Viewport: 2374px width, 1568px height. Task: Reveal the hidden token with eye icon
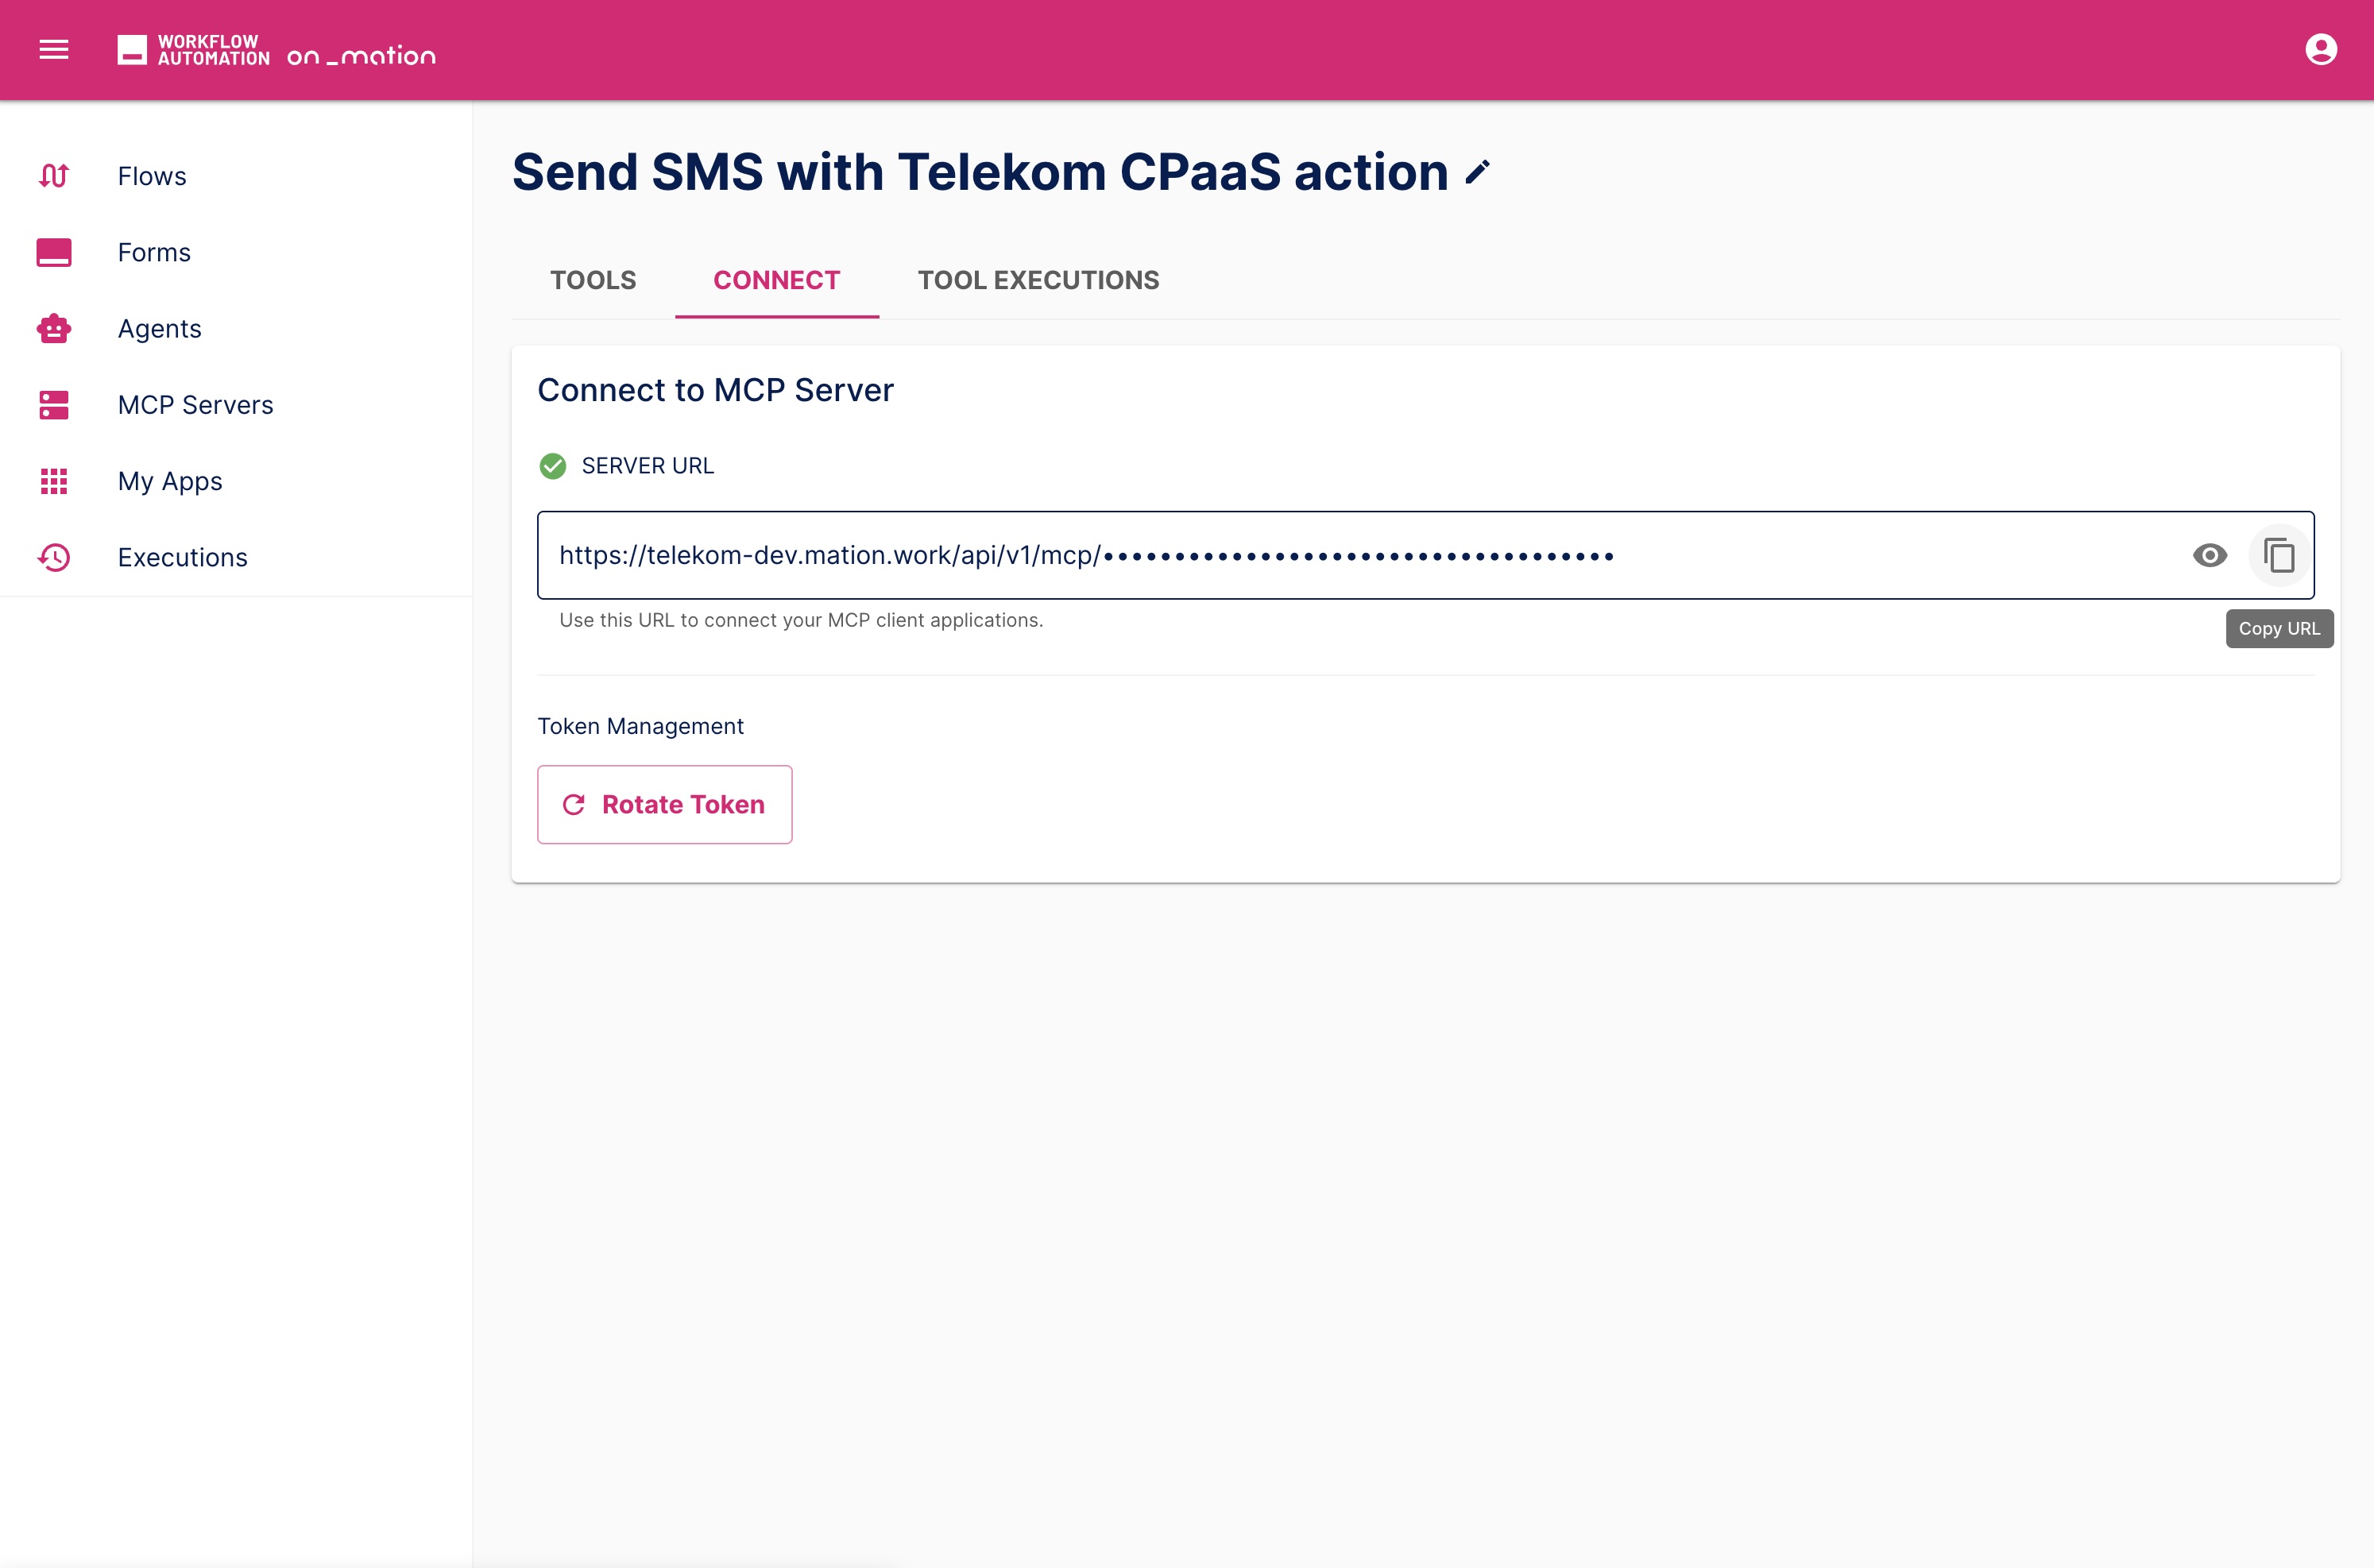(2209, 555)
